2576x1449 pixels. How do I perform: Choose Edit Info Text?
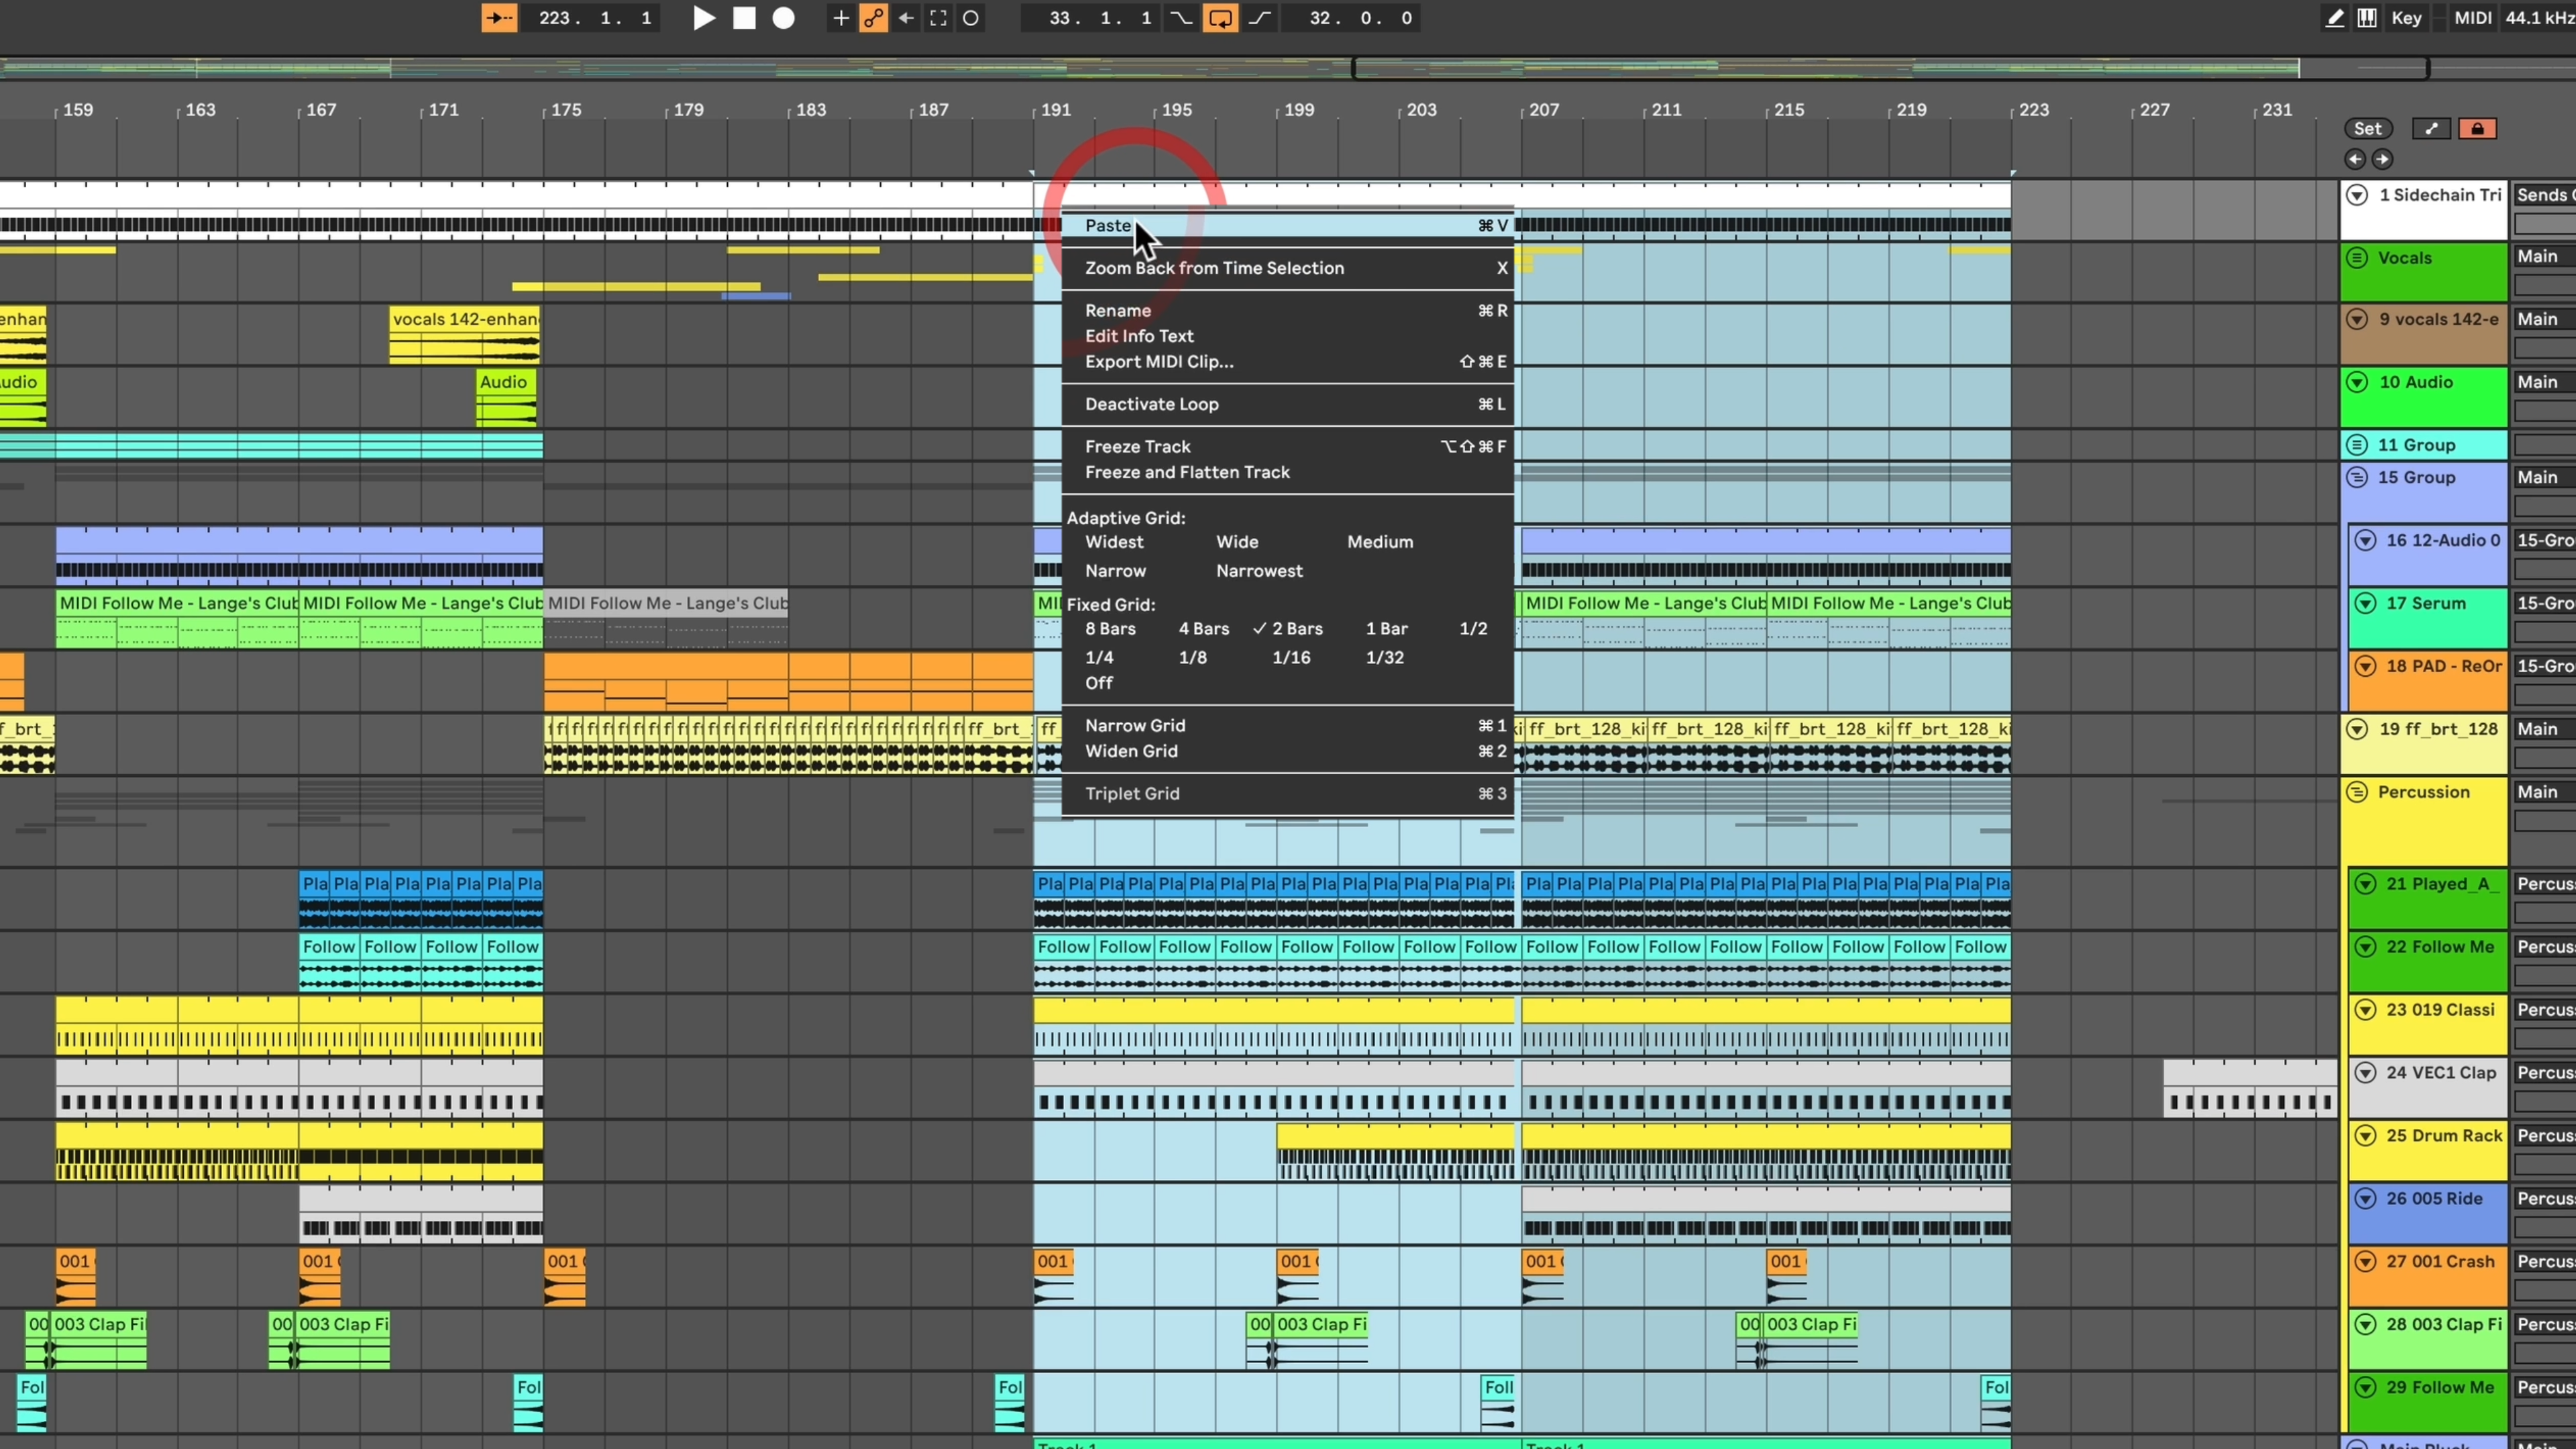point(1288,336)
